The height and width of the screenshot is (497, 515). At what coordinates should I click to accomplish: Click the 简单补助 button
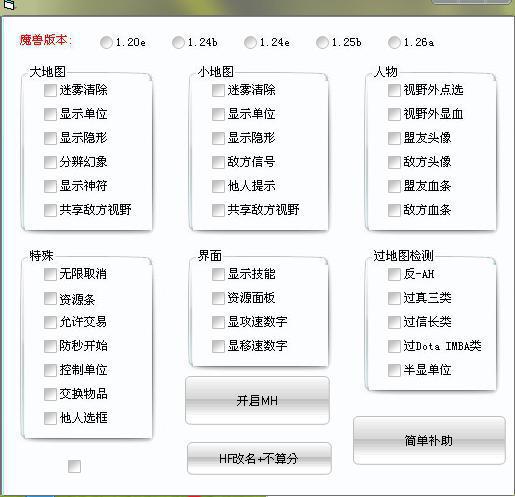pos(429,440)
